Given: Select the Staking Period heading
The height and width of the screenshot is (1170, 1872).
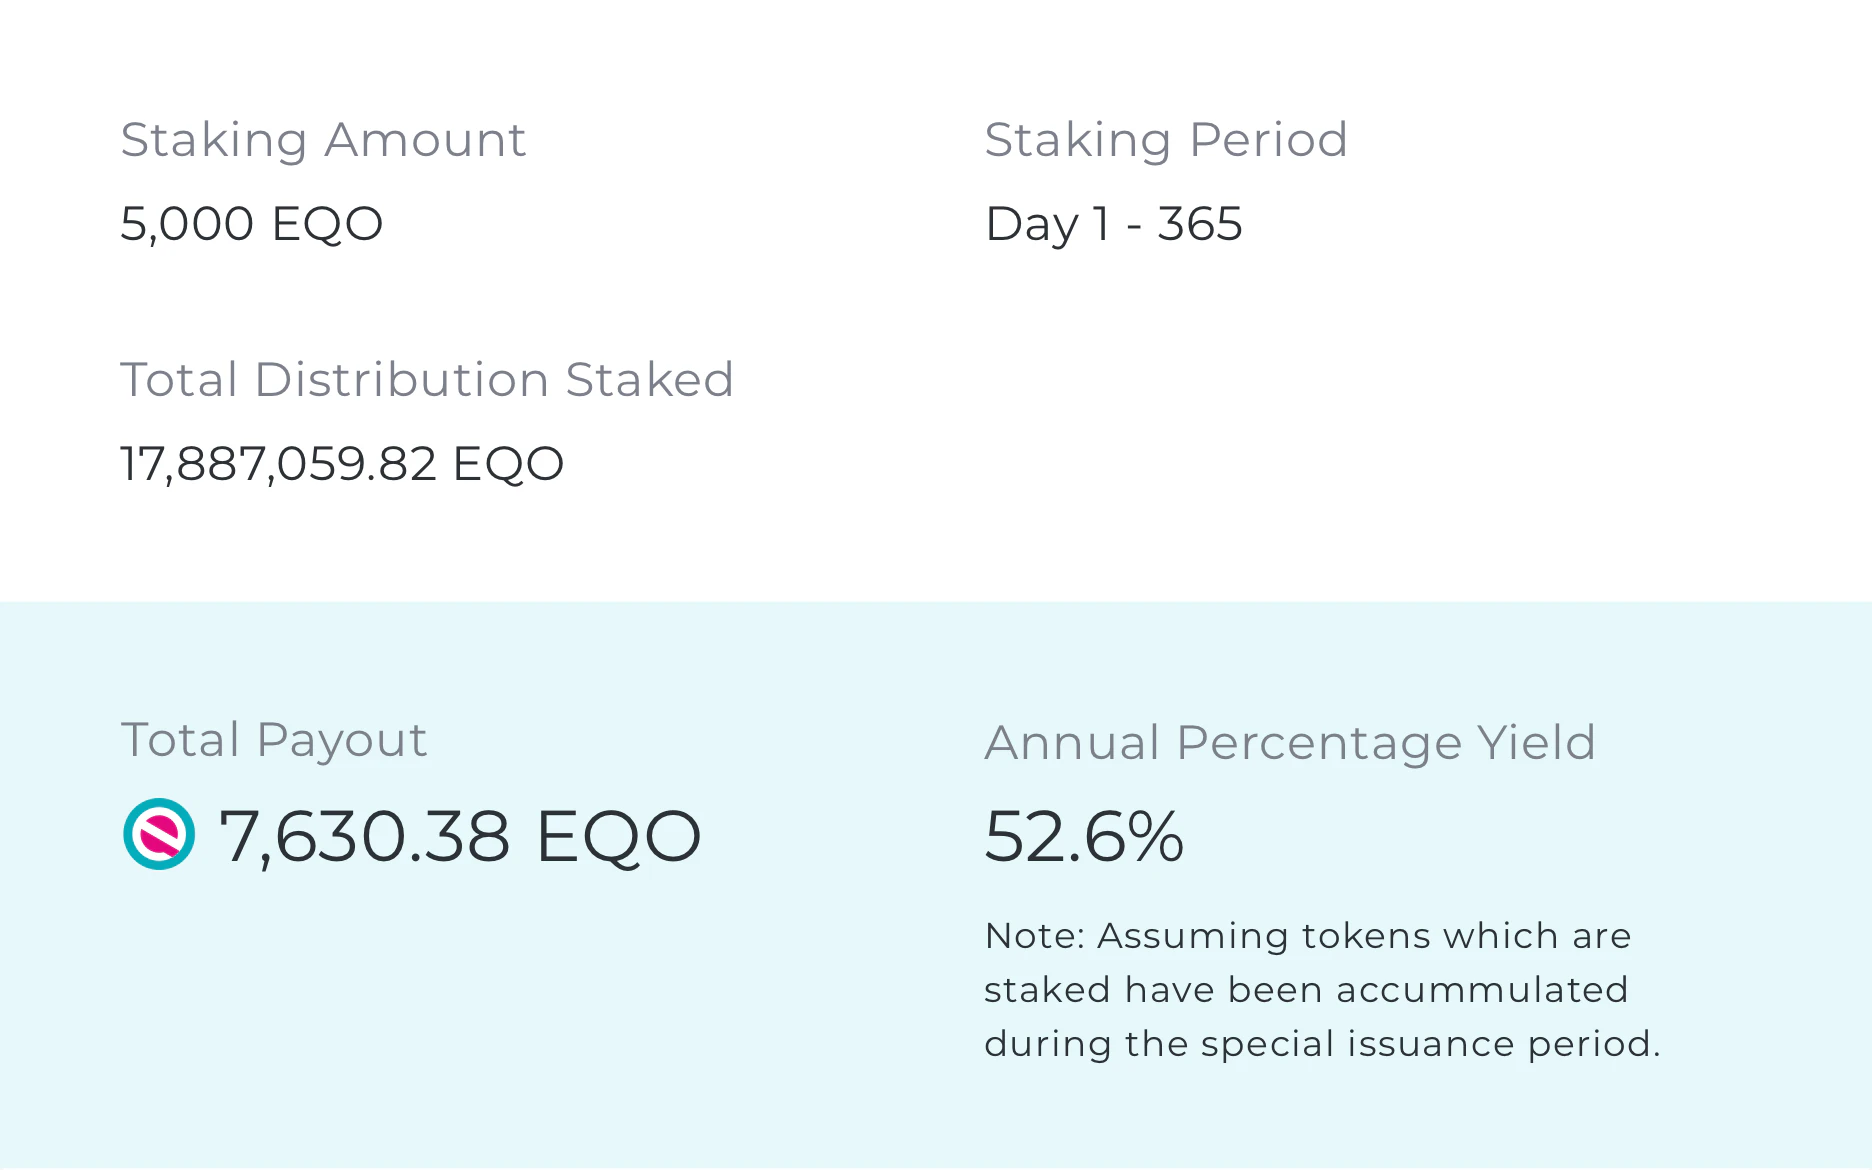Looking at the screenshot, I should (x=1166, y=139).
